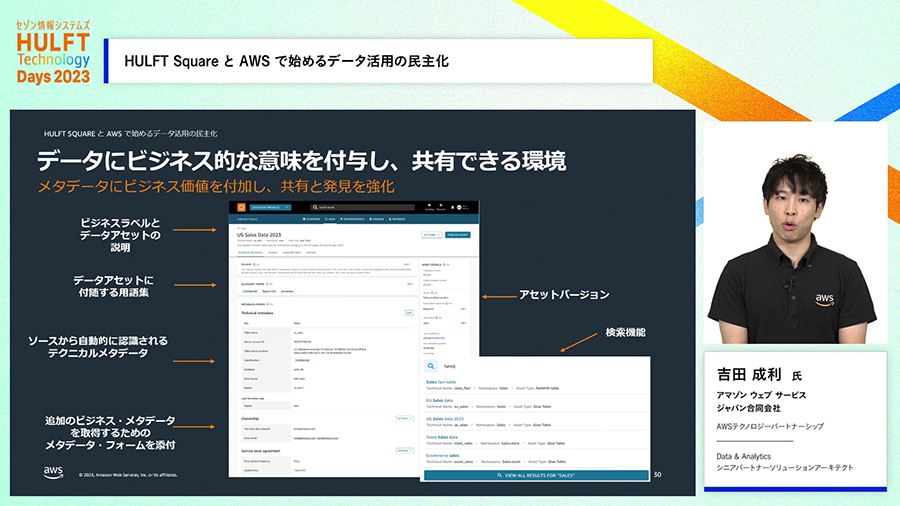The height and width of the screenshot is (506, 900).
Task: Expand the Ownership section actions dropdown
Action: click(x=403, y=417)
